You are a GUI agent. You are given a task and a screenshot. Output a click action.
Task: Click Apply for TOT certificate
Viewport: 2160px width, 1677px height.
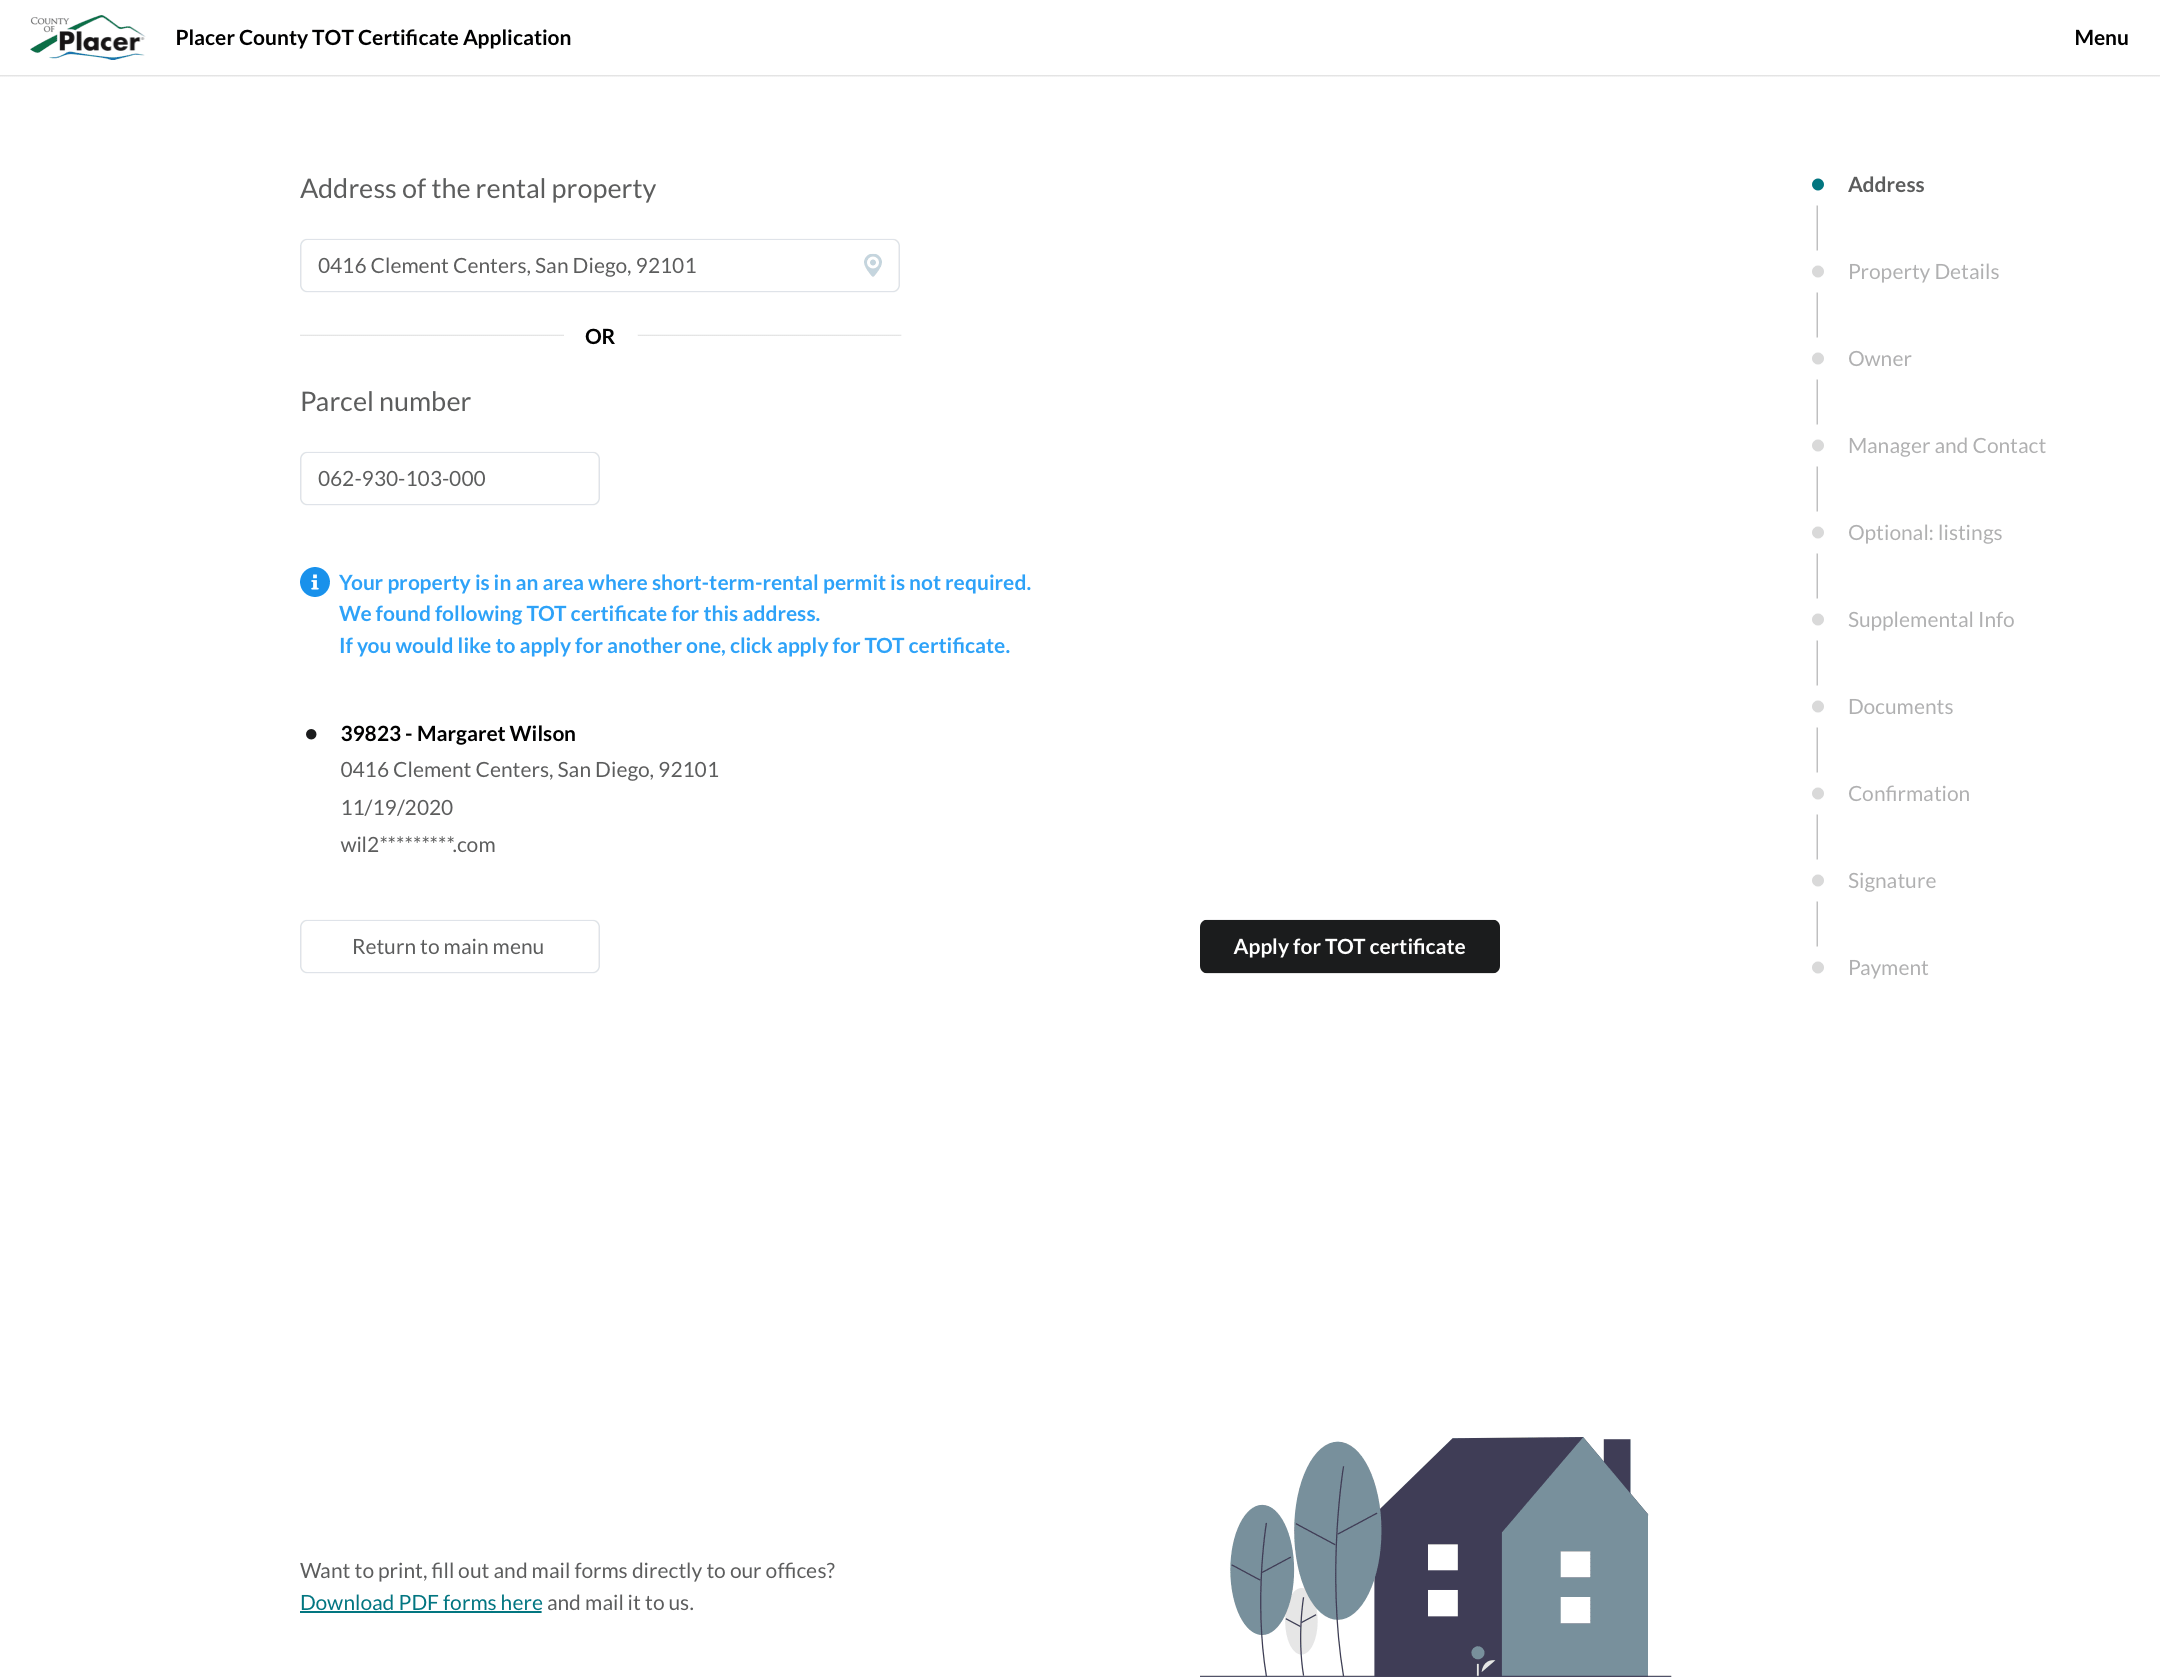click(x=1349, y=946)
